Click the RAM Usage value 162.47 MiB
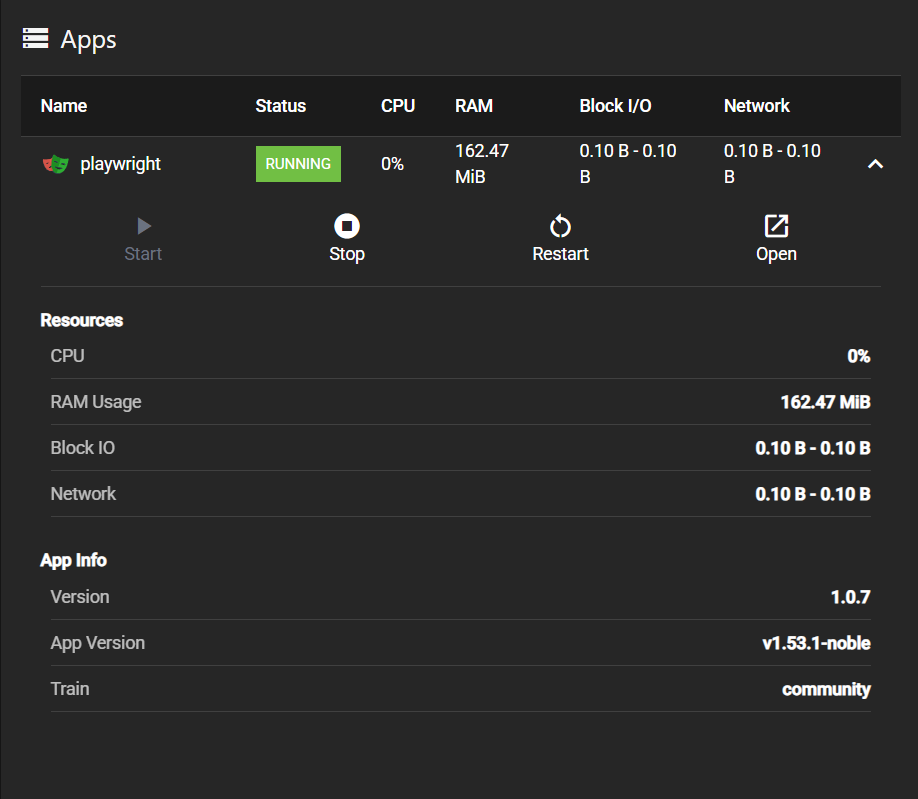Image resolution: width=918 pixels, height=799 pixels. tap(825, 402)
